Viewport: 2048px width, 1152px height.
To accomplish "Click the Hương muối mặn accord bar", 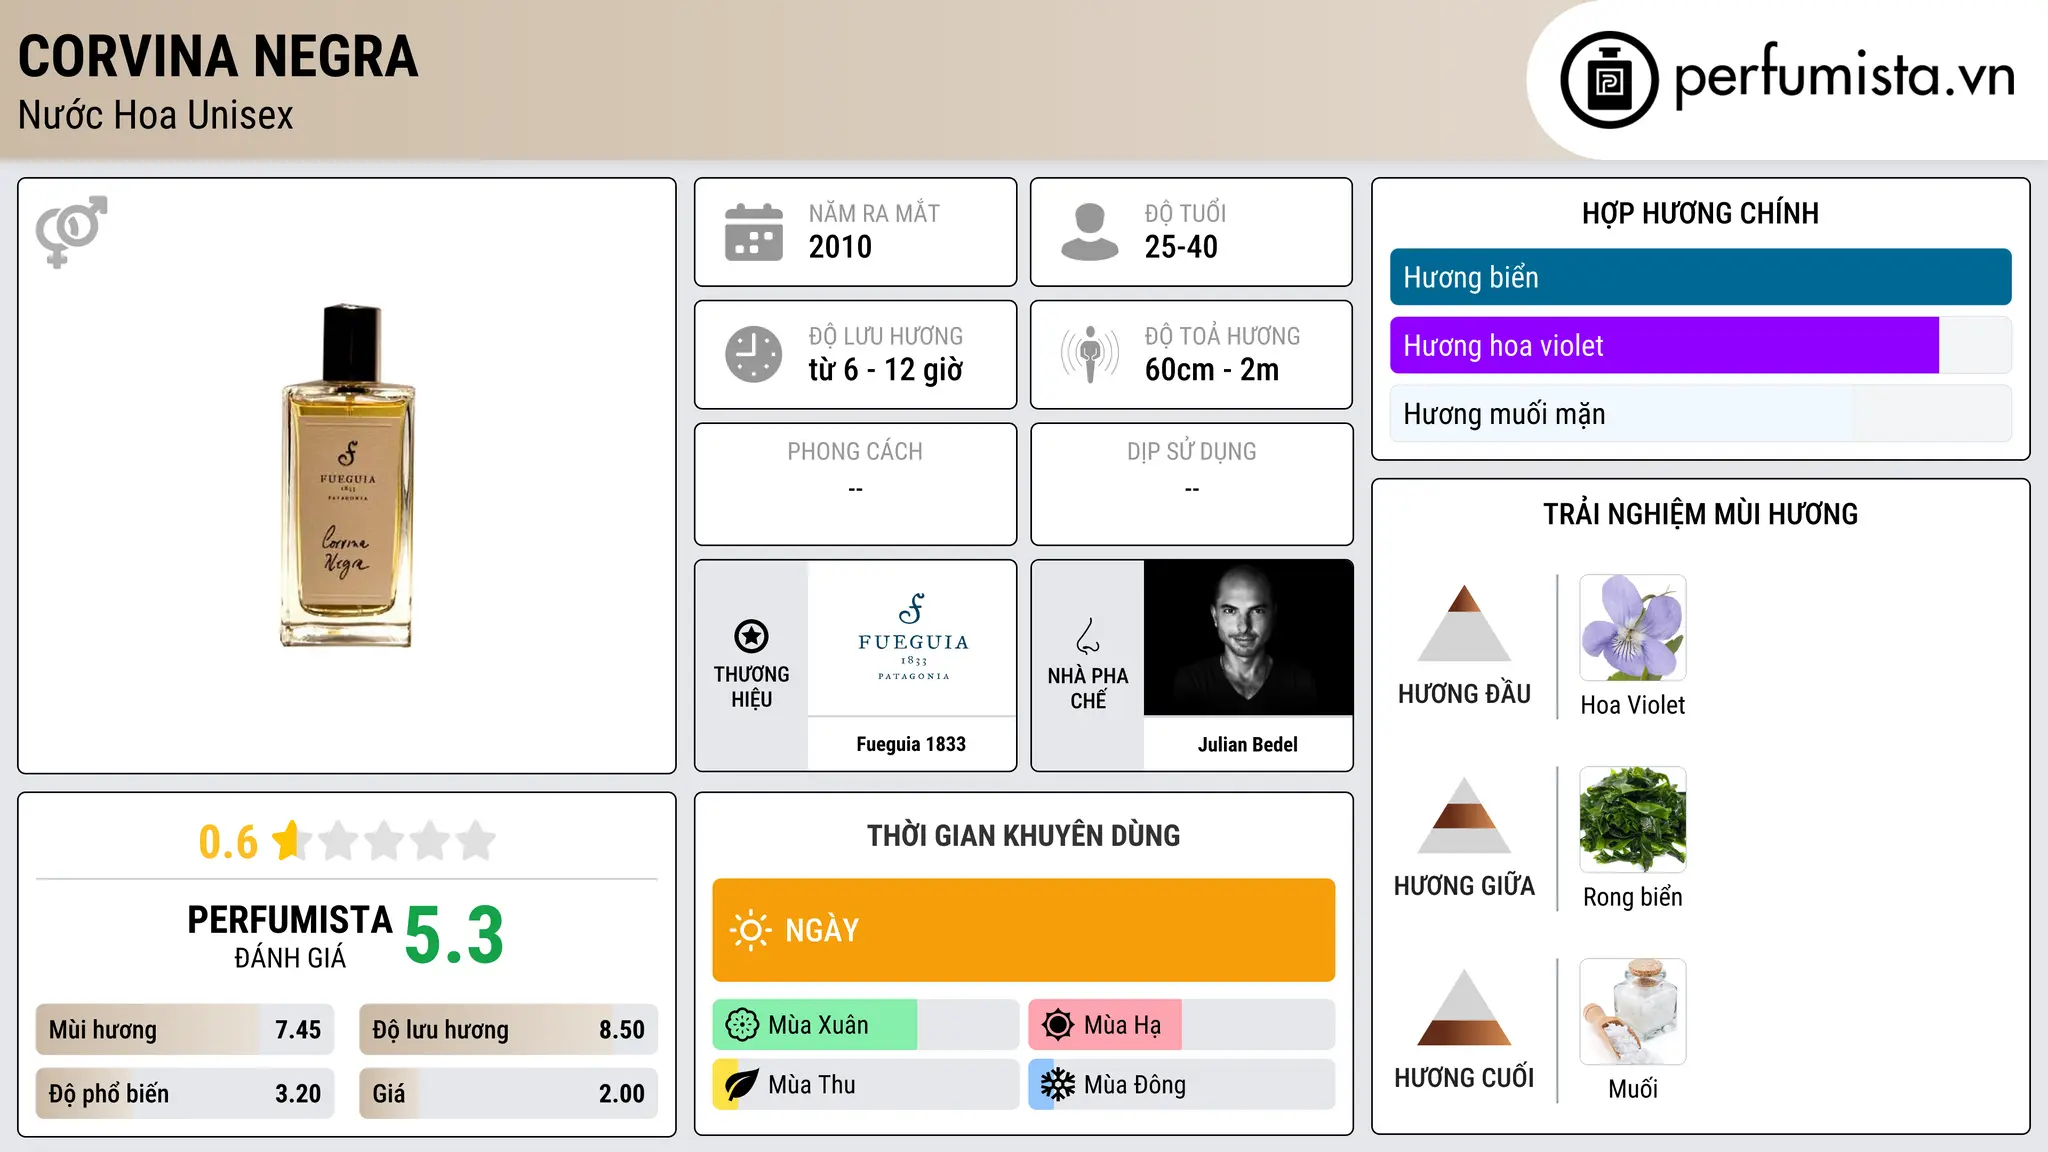I will 1701,413.
